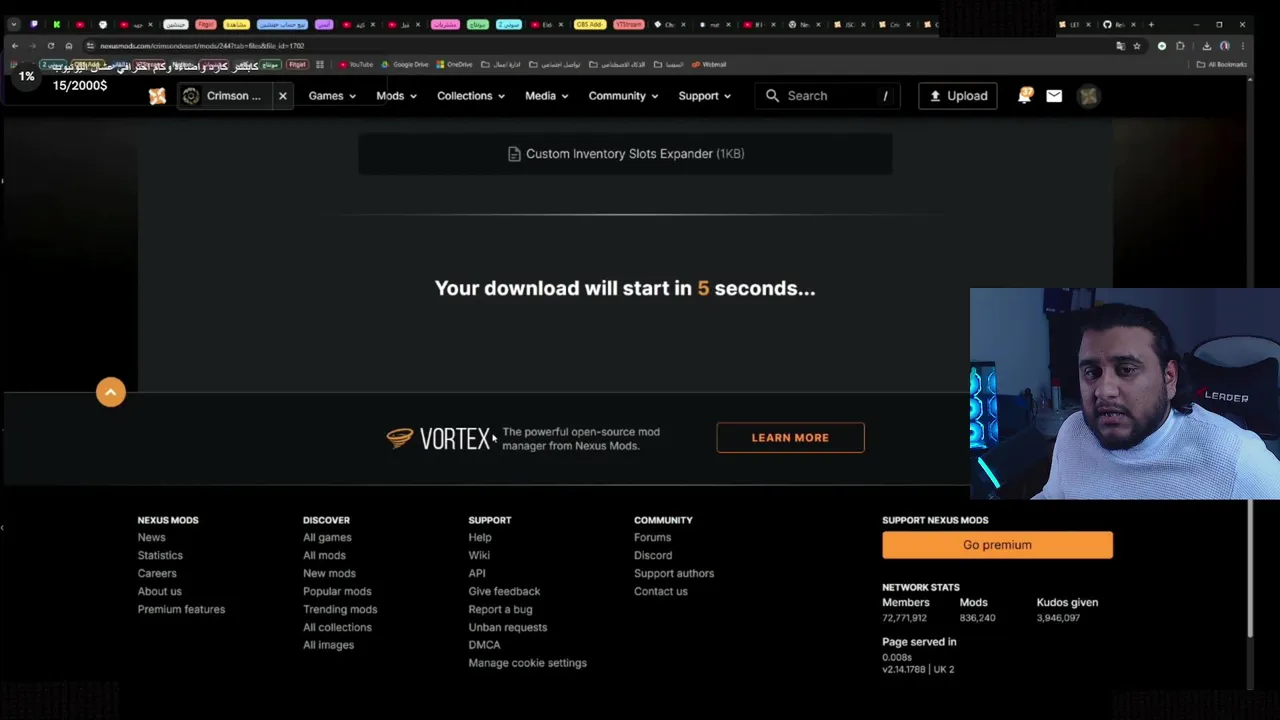Image resolution: width=1280 pixels, height=720 pixels.
Task: Open the Webmail bookmark
Action: (709, 65)
